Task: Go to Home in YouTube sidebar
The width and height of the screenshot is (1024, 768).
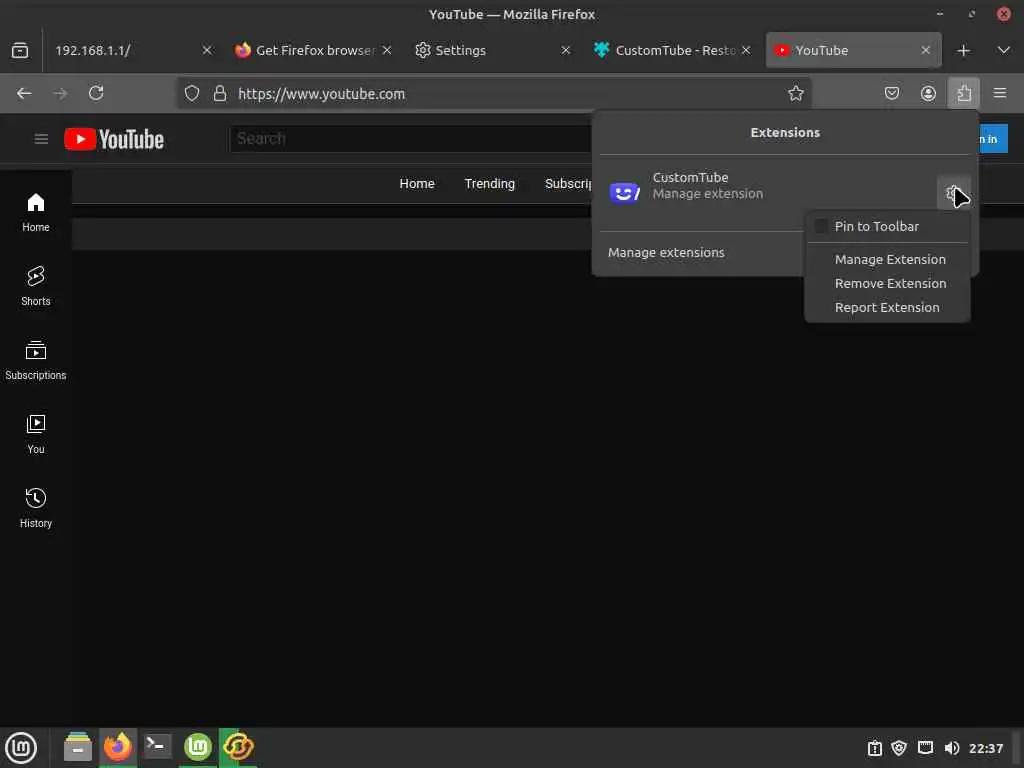Action: click(x=35, y=212)
